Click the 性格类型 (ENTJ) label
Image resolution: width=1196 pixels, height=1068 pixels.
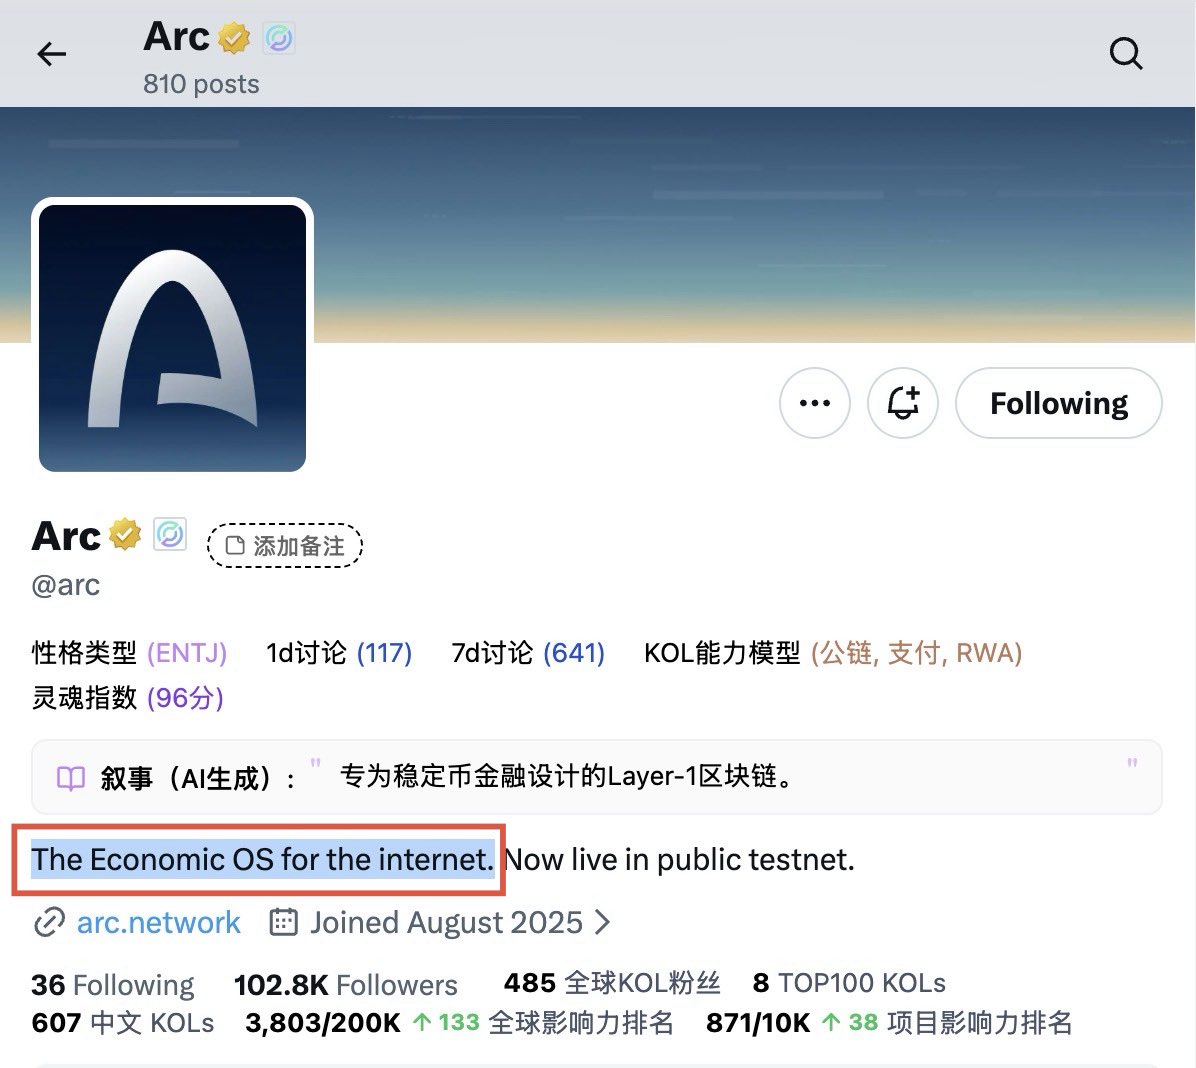click(x=129, y=653)
